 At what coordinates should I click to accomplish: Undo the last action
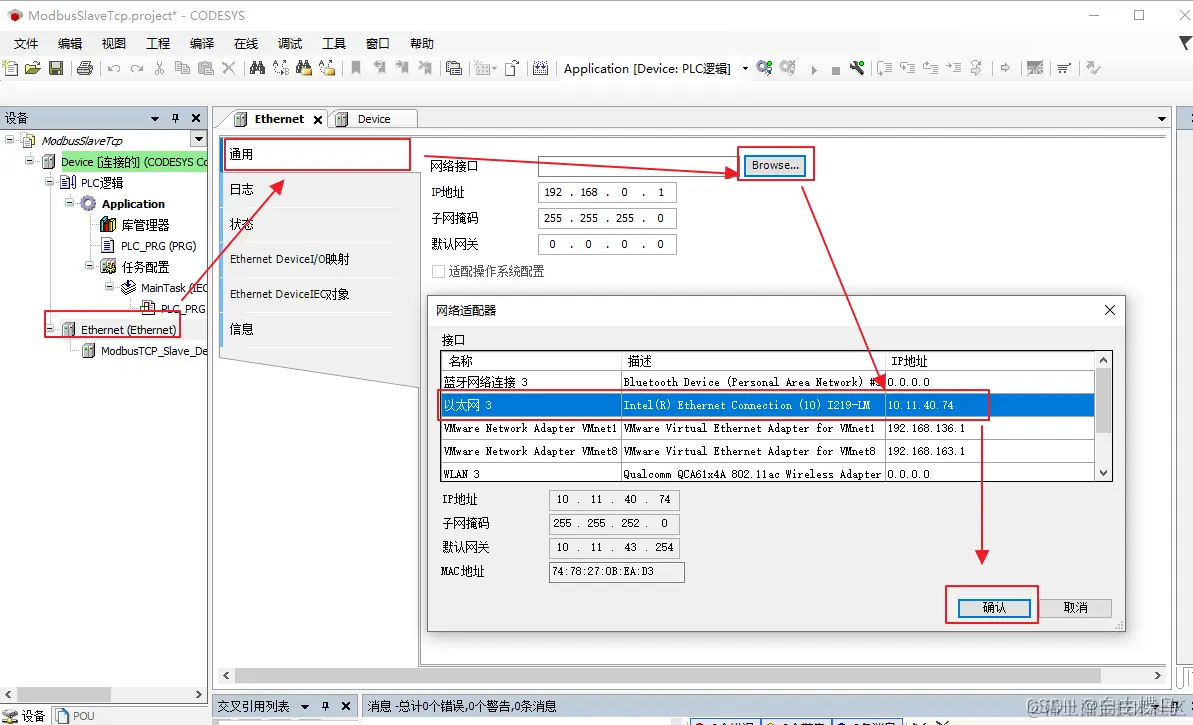113,68
